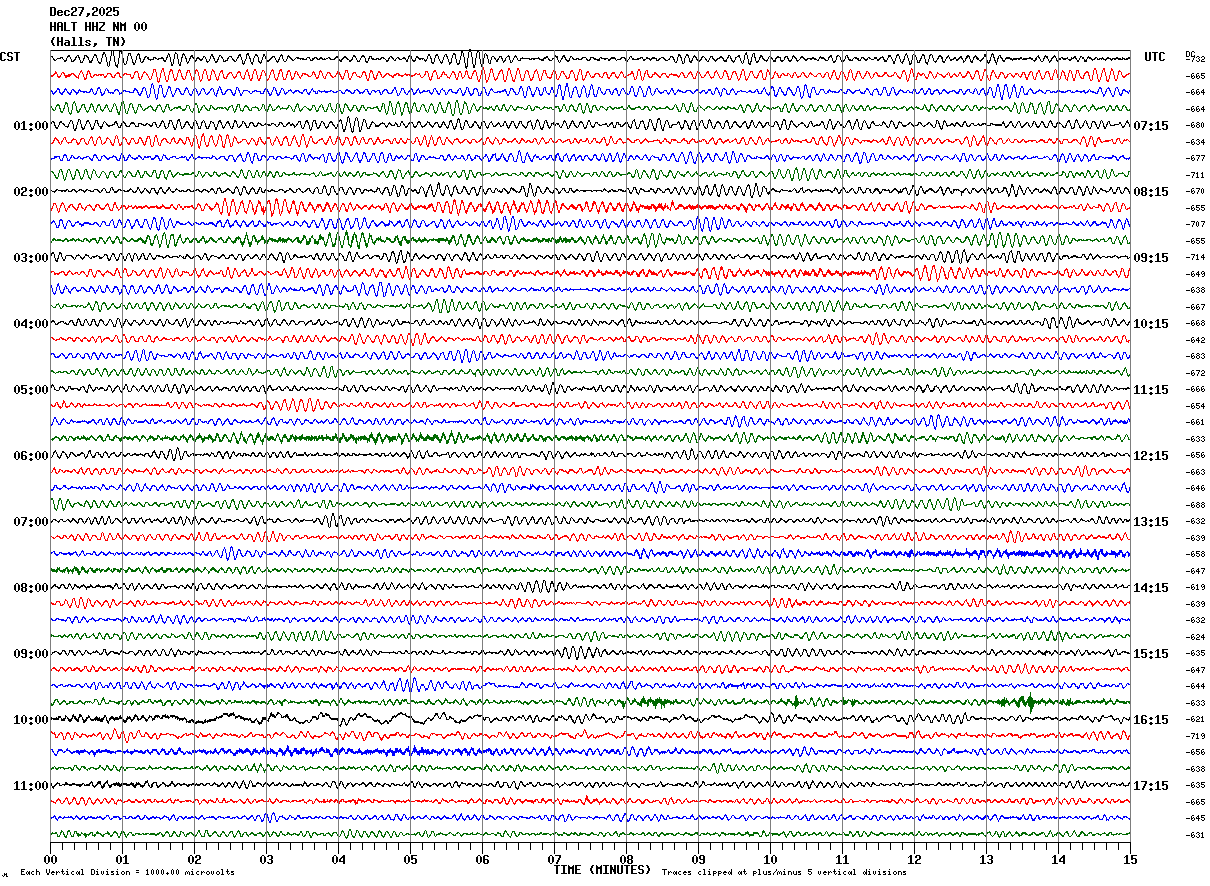Select the 15:15 UTC time label

coord(1151,654)
